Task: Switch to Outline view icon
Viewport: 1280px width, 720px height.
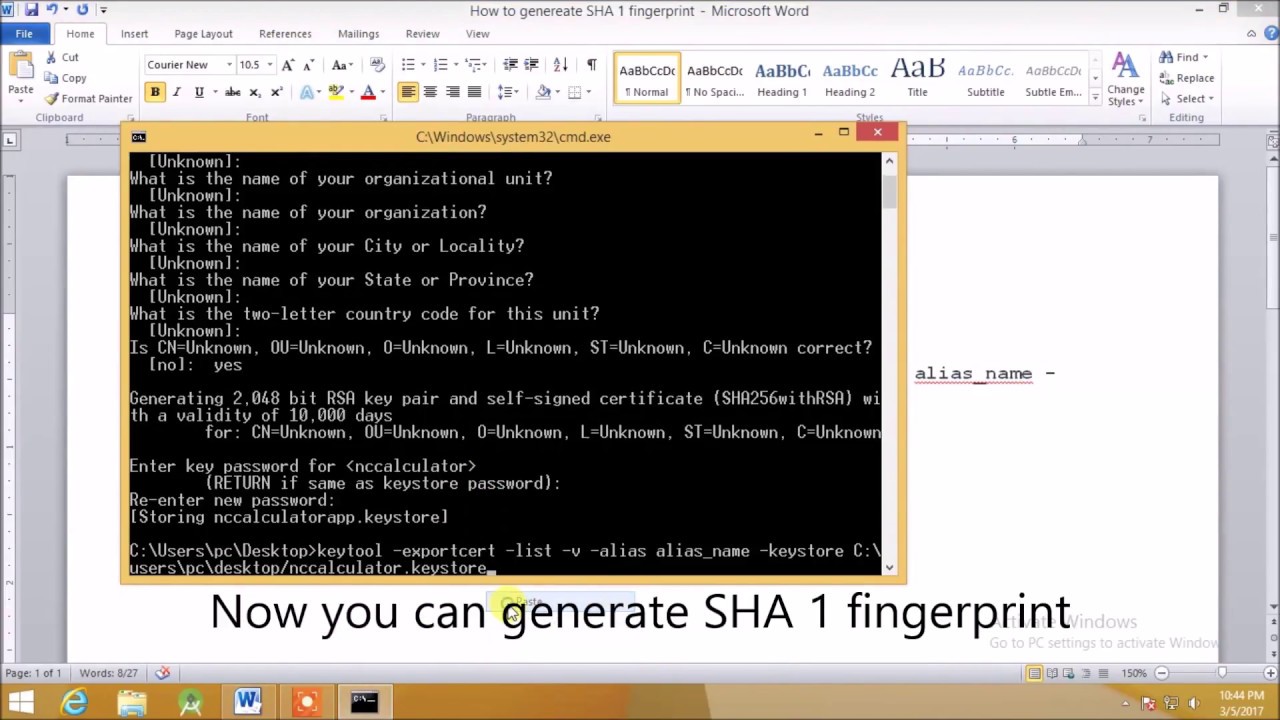Action: click(1086, 673)
